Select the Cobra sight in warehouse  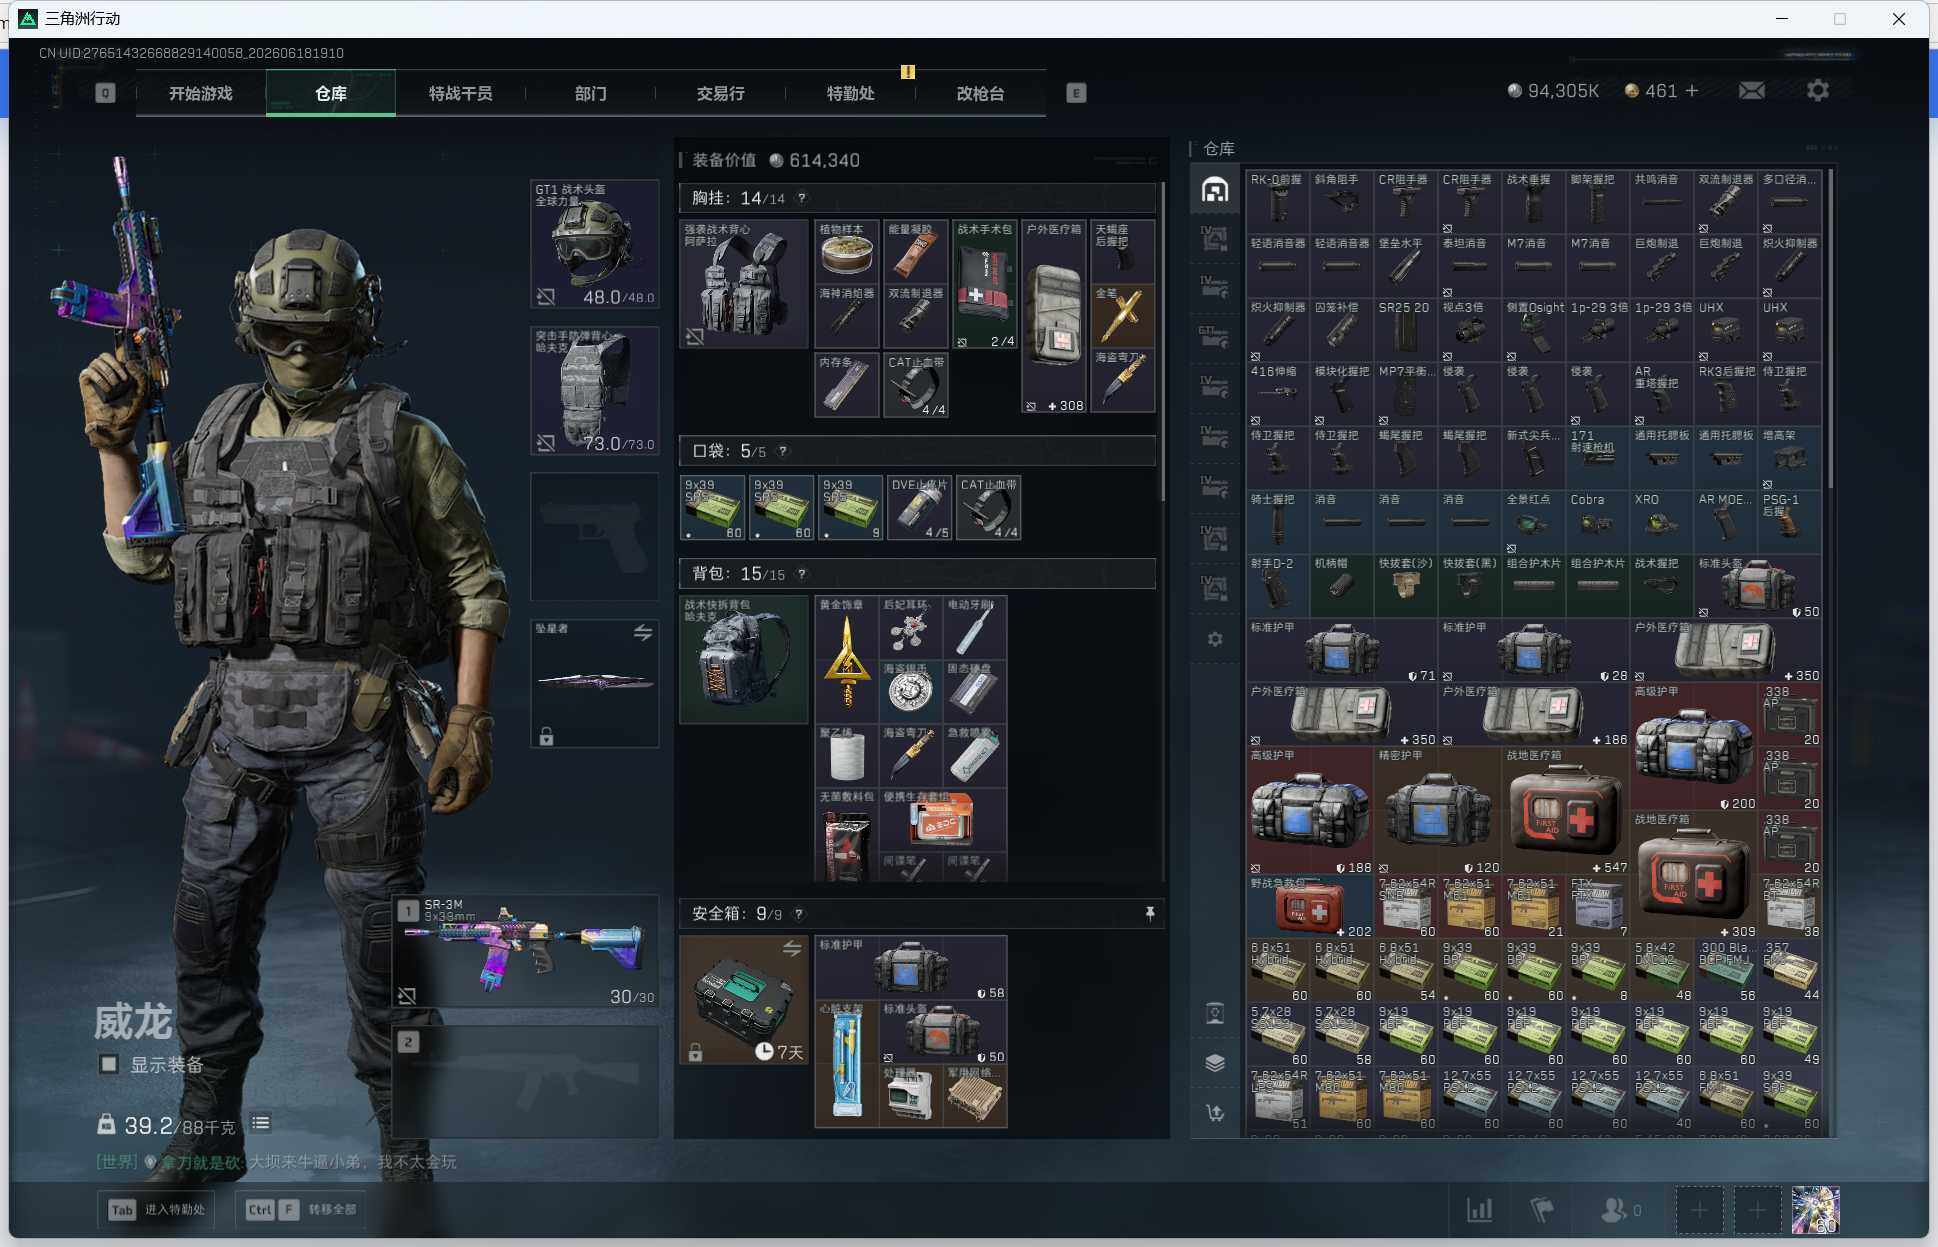tap(1598, 522)
